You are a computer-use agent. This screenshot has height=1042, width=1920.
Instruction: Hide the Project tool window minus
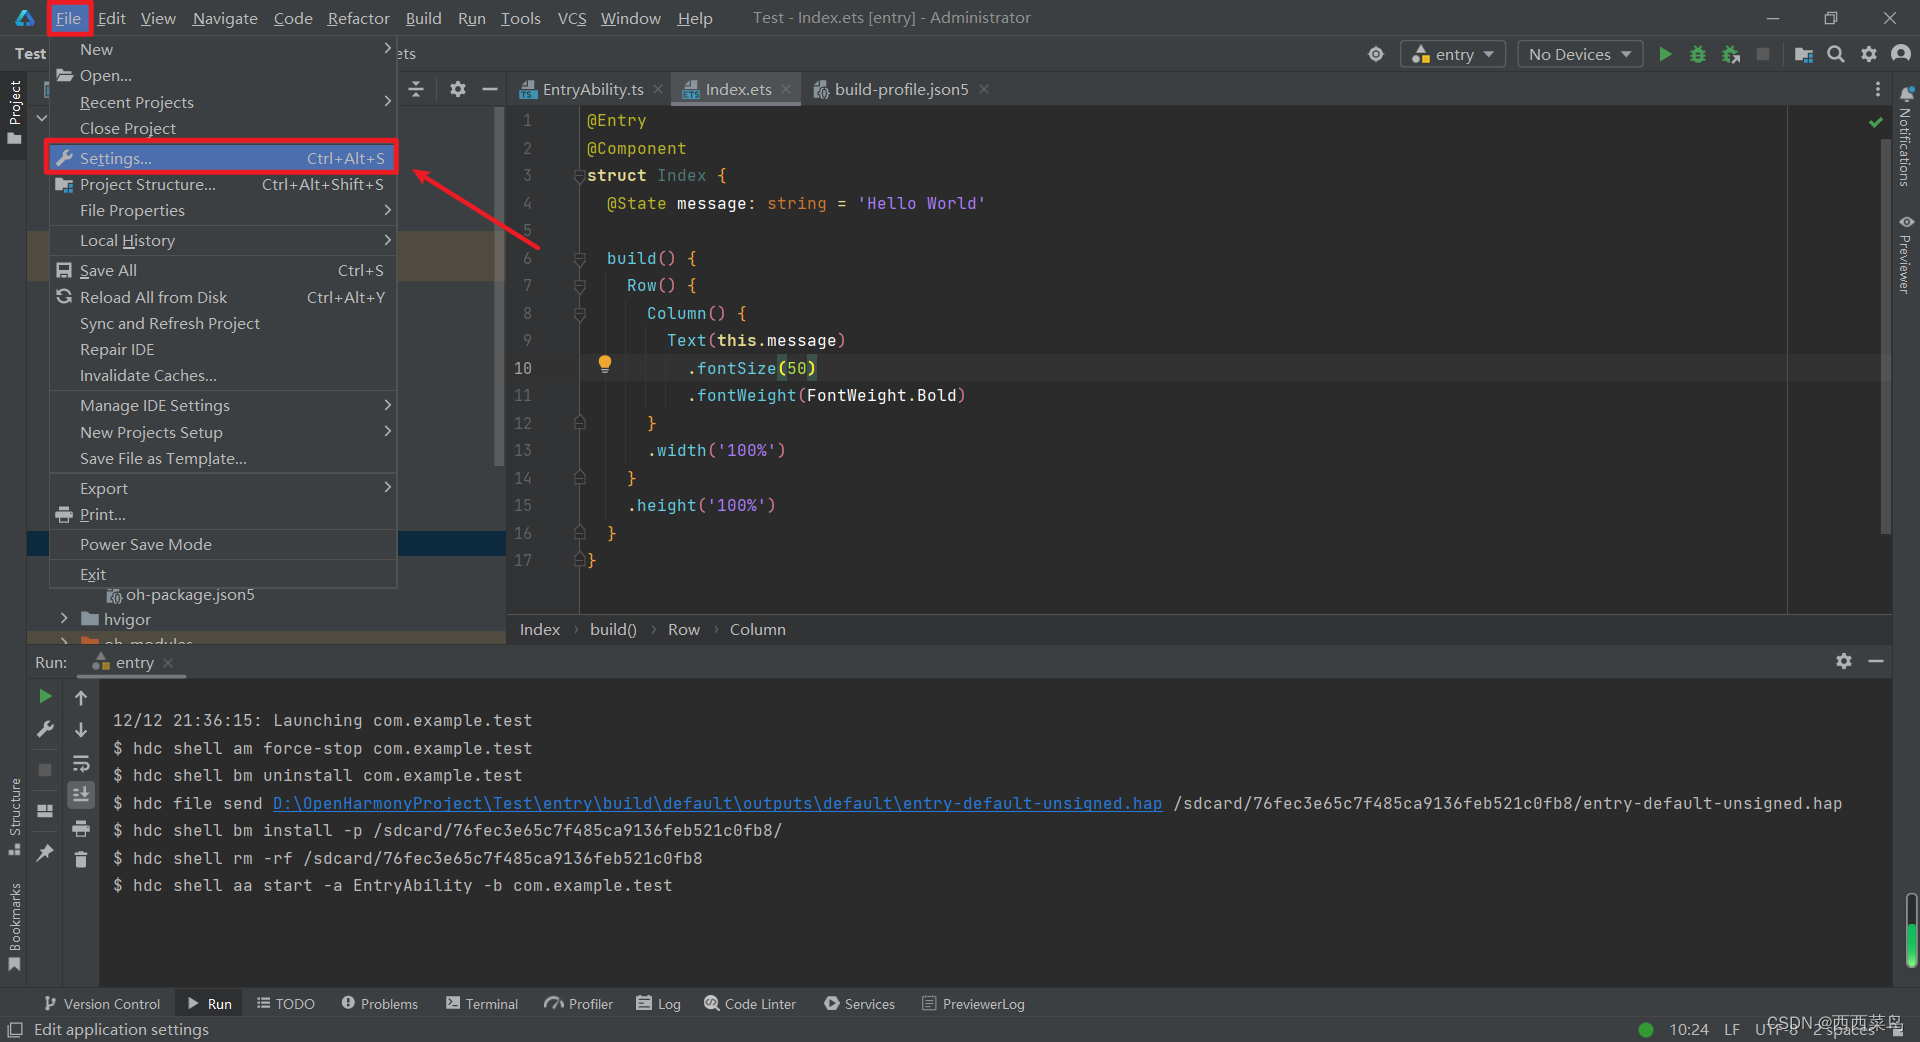[x=490, y=89]
